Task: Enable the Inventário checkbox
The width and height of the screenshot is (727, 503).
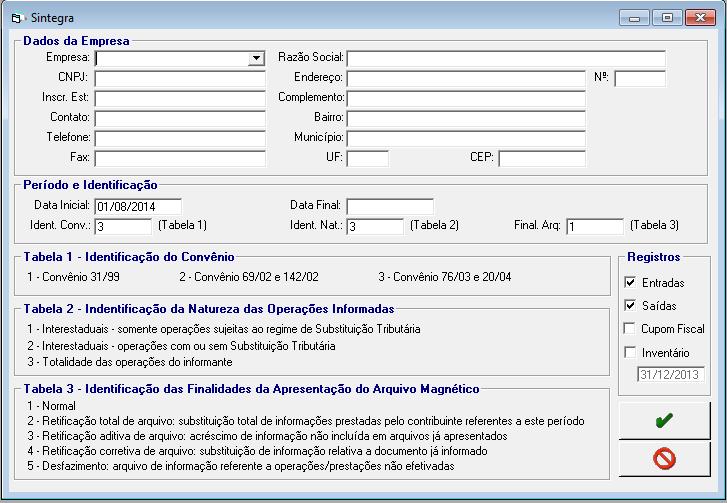Action: [x=630, y=352]
